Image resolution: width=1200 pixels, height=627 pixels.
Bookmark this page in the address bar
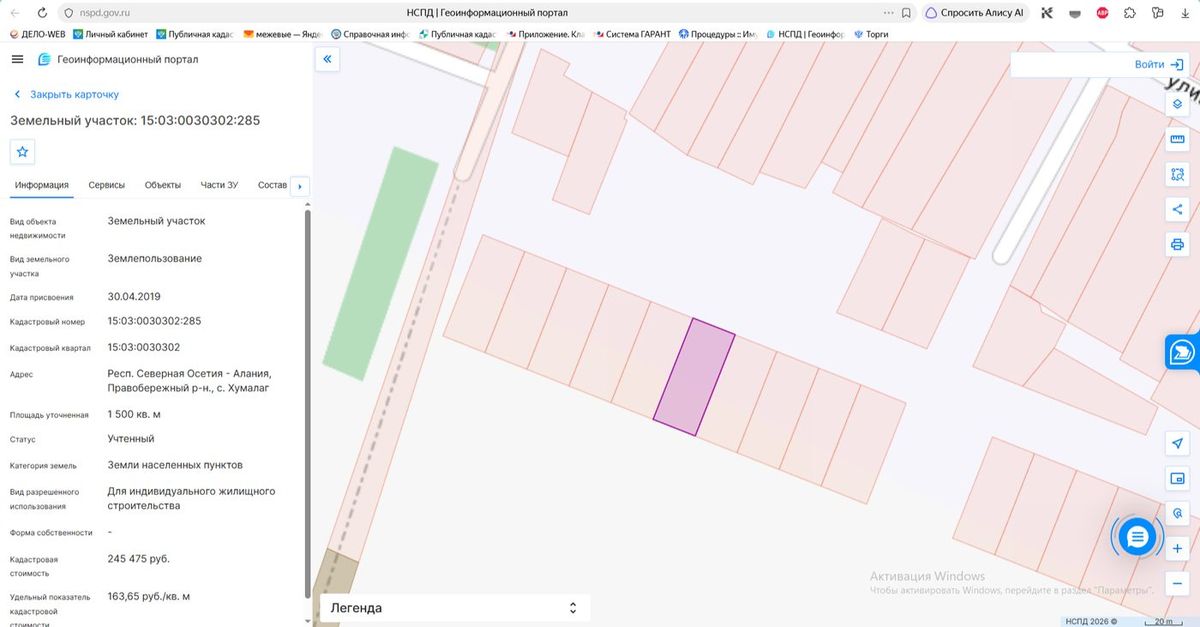(906, 13)
